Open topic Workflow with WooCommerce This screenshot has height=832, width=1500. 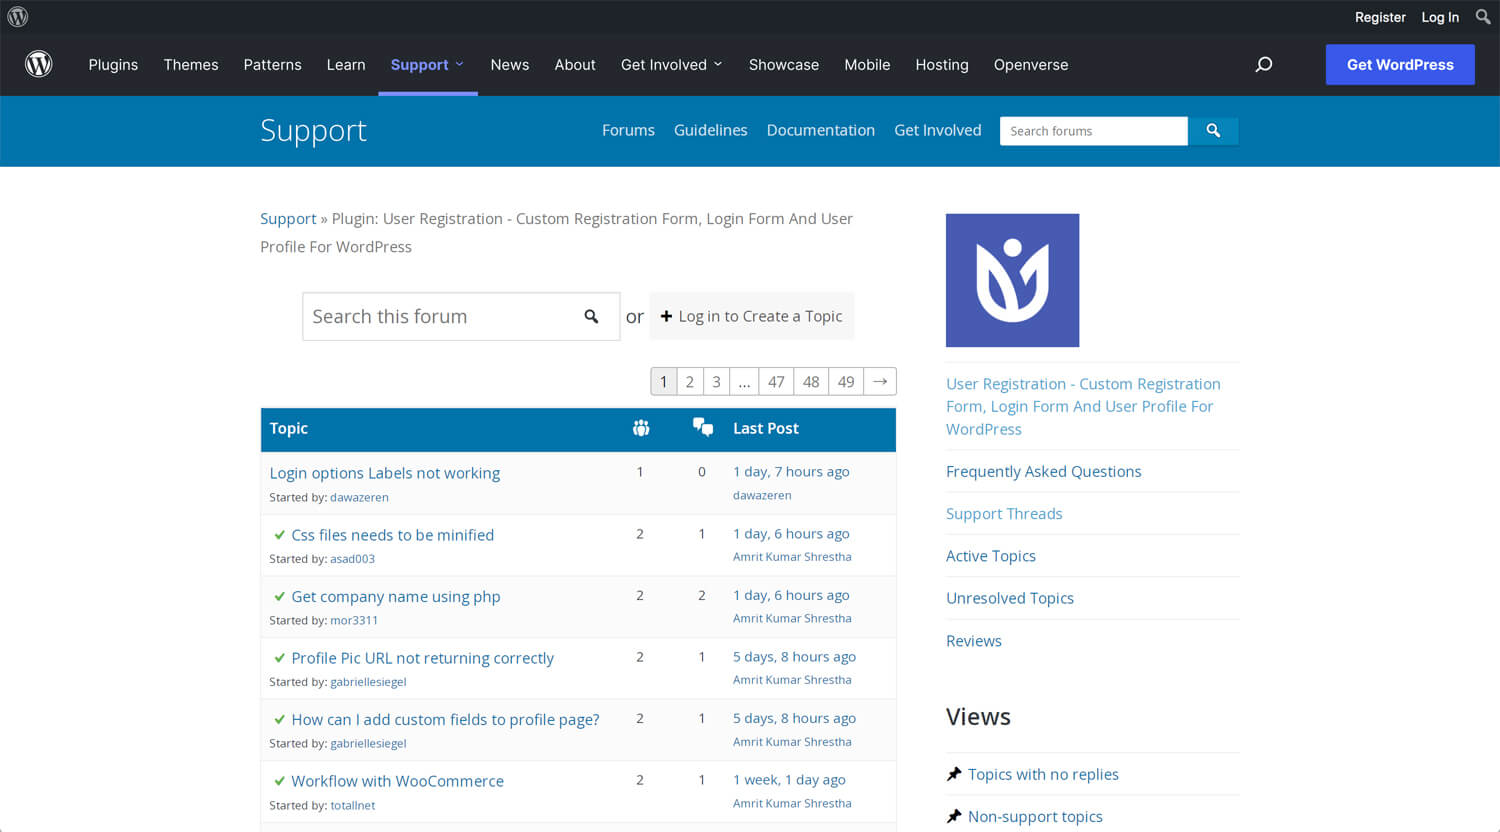(x=398, y=781)
